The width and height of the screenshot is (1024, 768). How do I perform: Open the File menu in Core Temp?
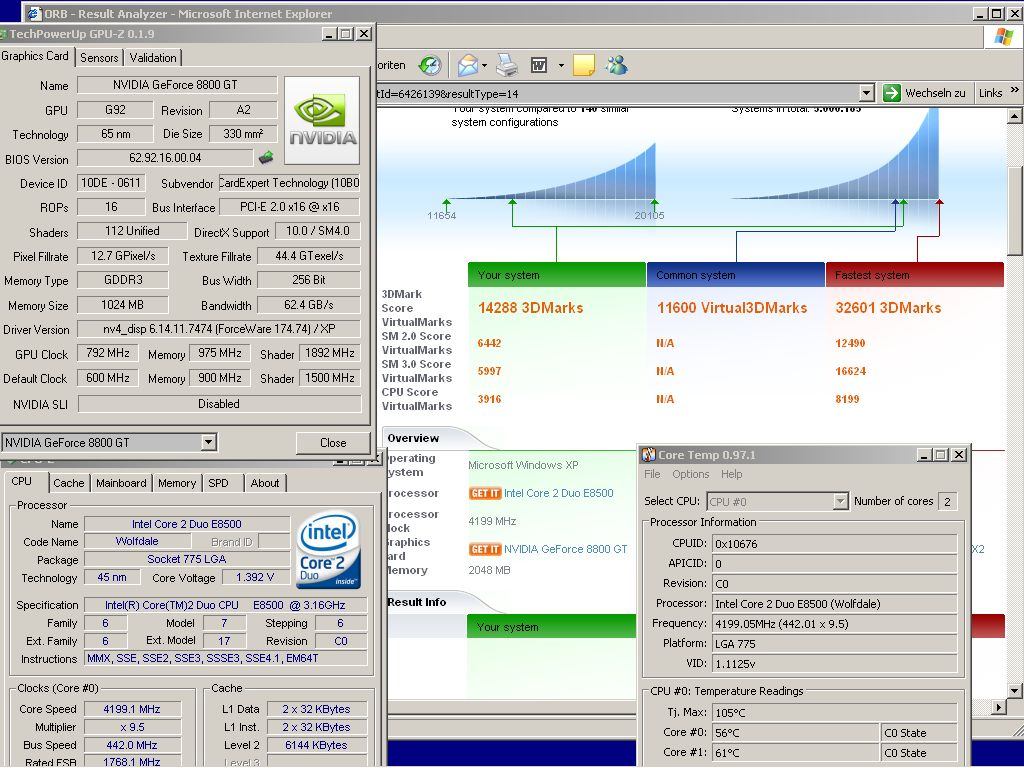[x=652, y=474]
